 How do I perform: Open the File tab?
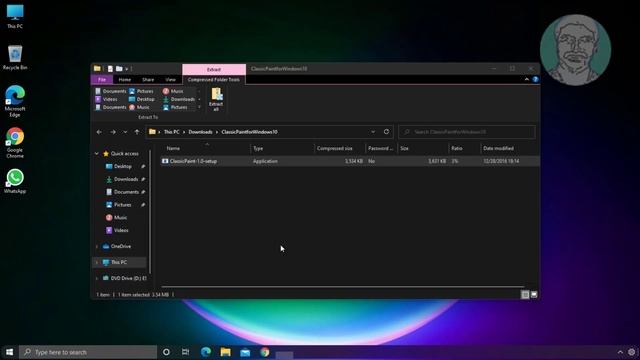[x=102, y=80]
